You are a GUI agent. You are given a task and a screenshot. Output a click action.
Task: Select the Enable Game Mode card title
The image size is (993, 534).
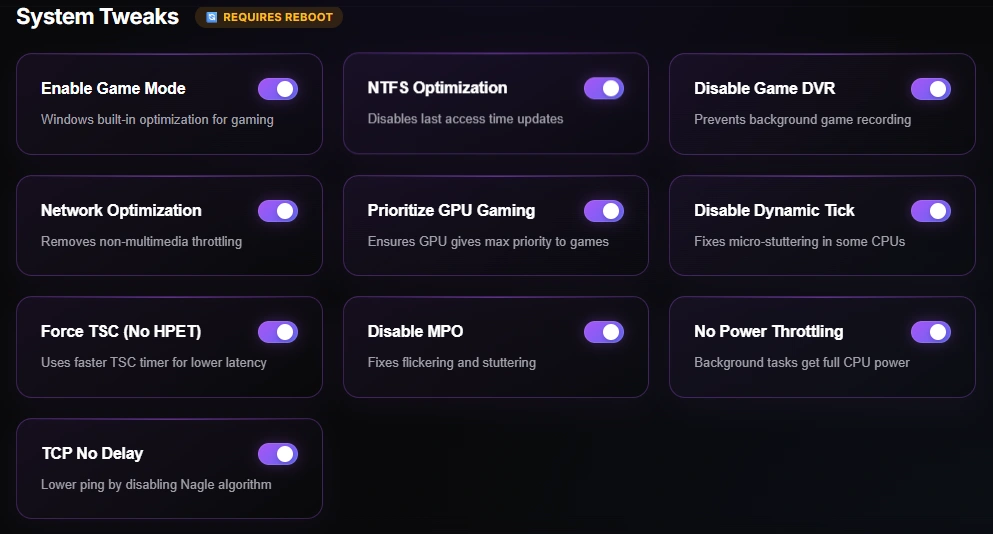[113, 88]
